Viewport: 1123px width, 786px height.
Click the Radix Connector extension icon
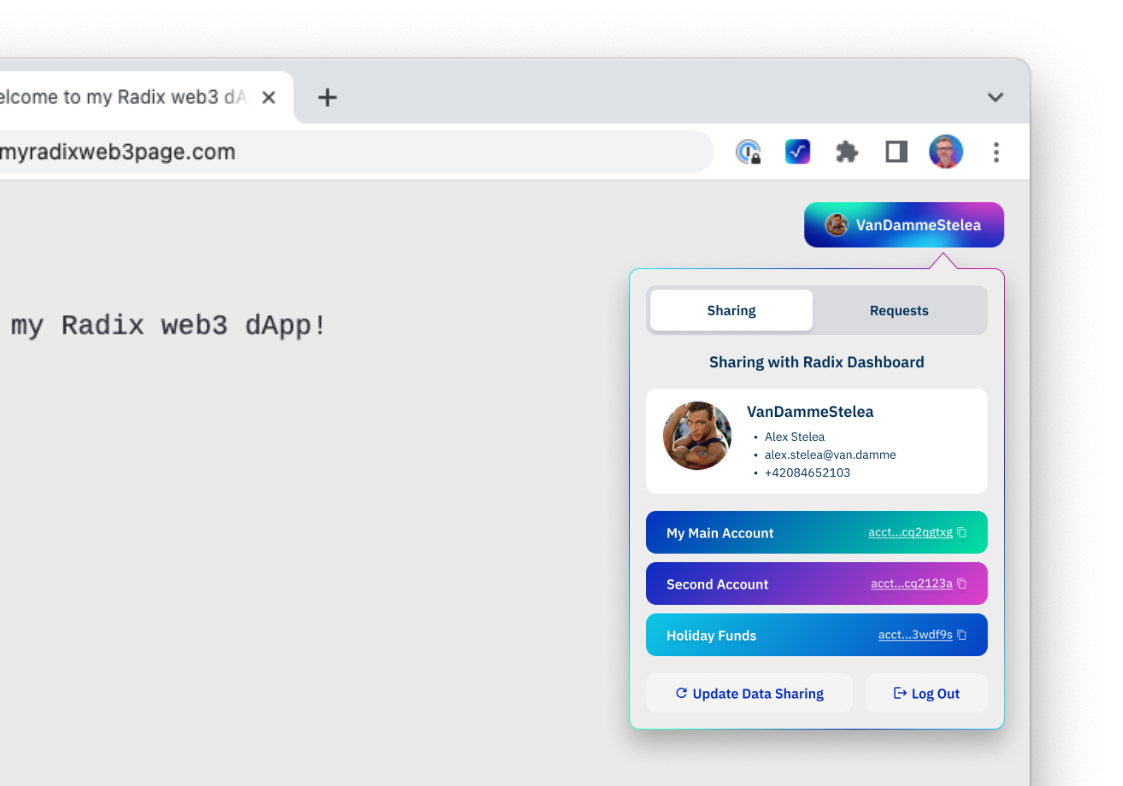797,151
